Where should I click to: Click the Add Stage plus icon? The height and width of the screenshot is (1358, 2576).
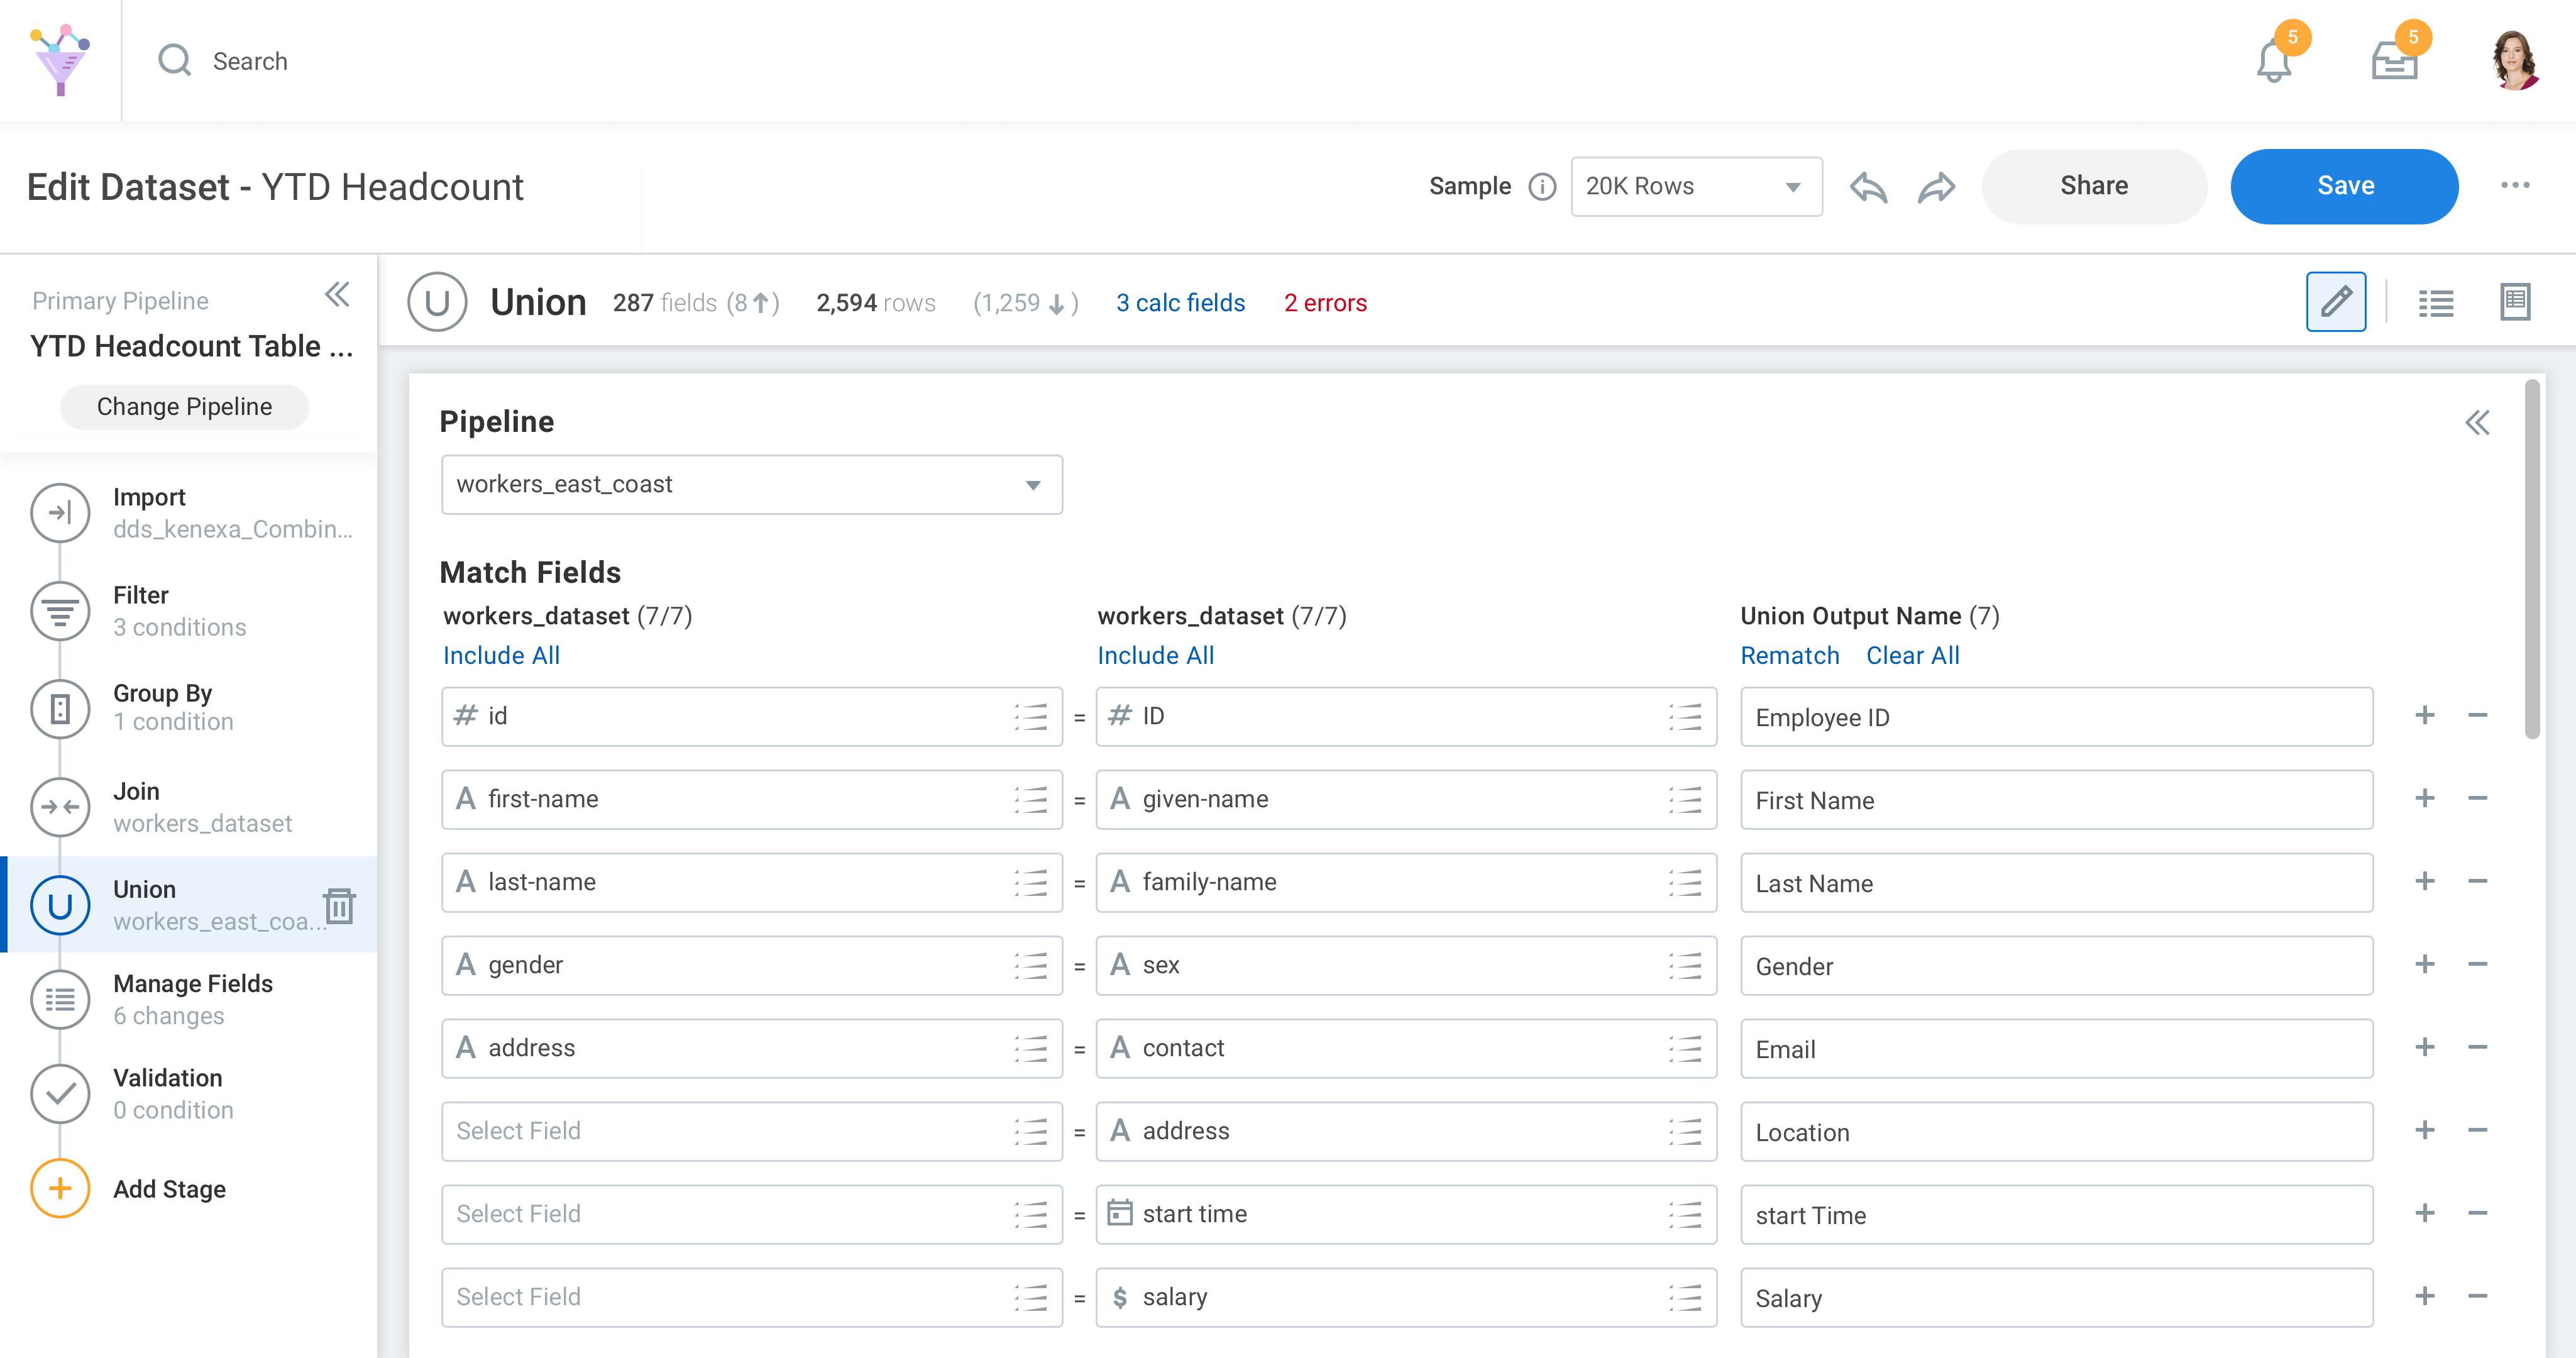tap(60, 1188)
